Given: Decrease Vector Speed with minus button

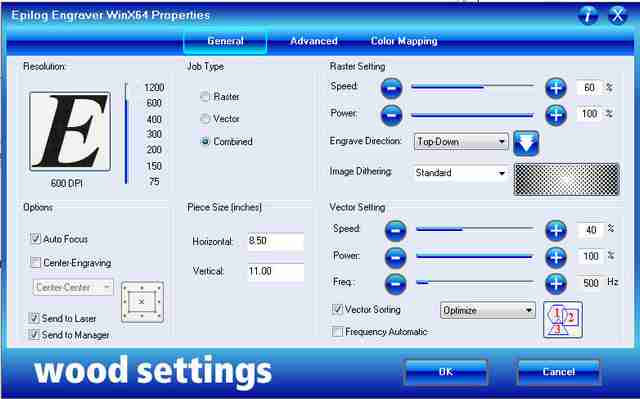Looking at the screenshot, I should coord(395,231).
